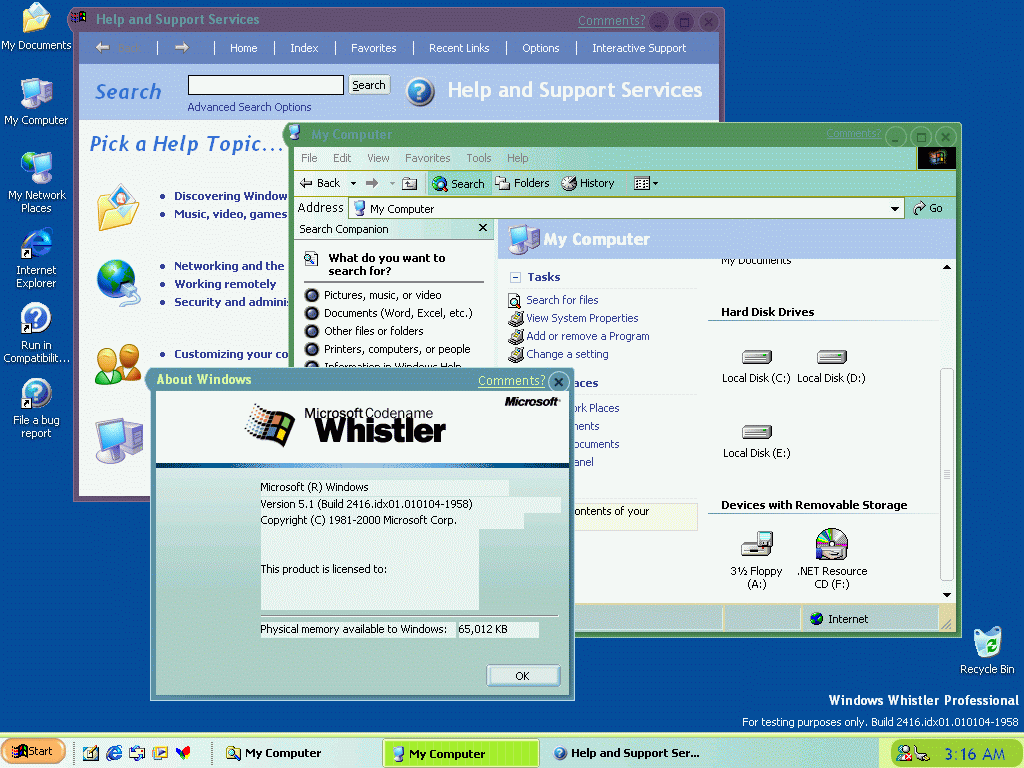Open the Back button history dropdown arrow
The image size is (1024, 768).
(x=353, y=184)
